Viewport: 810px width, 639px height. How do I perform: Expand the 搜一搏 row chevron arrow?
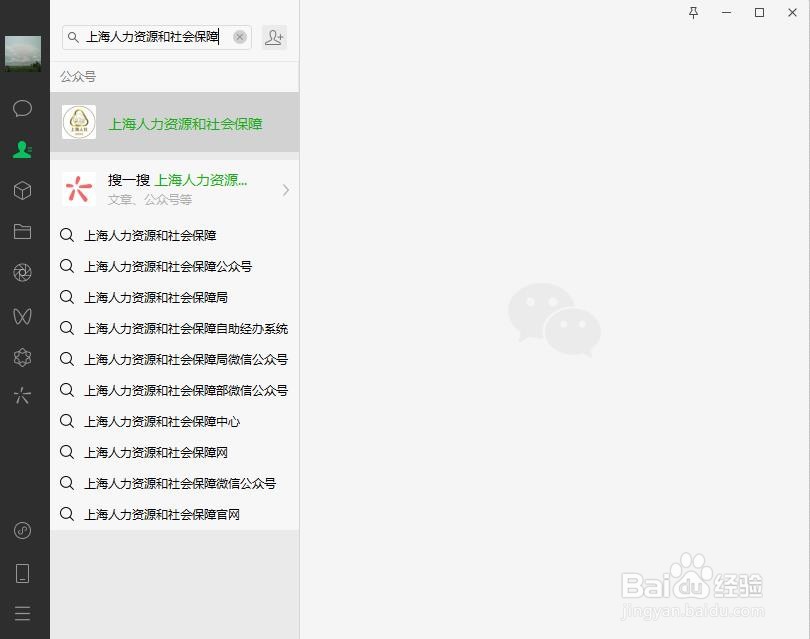[x=286, y=190]
